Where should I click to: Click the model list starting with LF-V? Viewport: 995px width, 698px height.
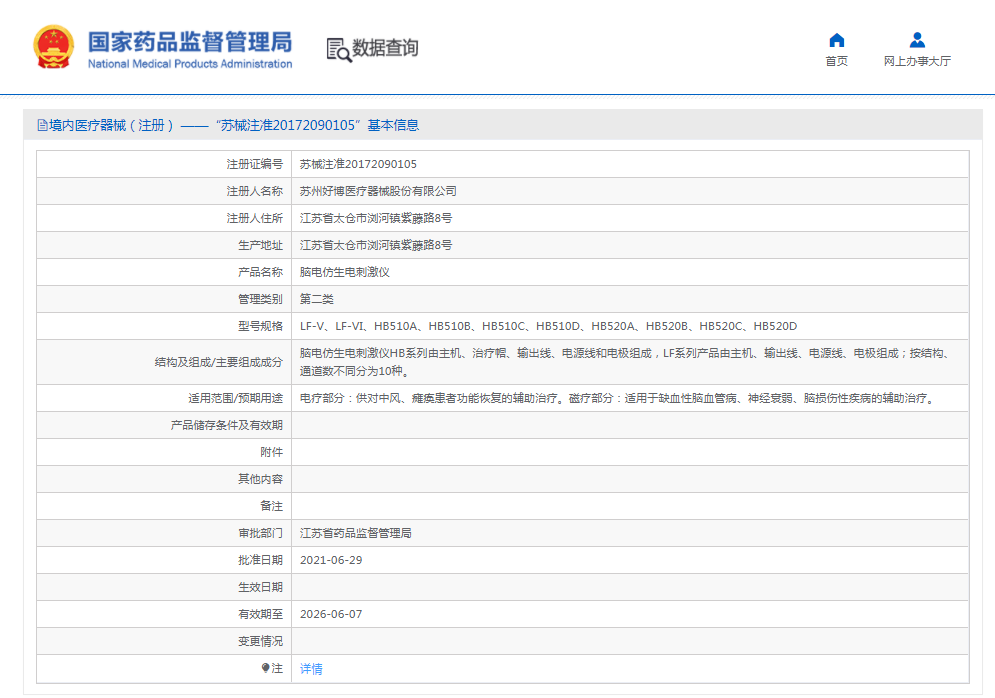[x=548, y=326]
